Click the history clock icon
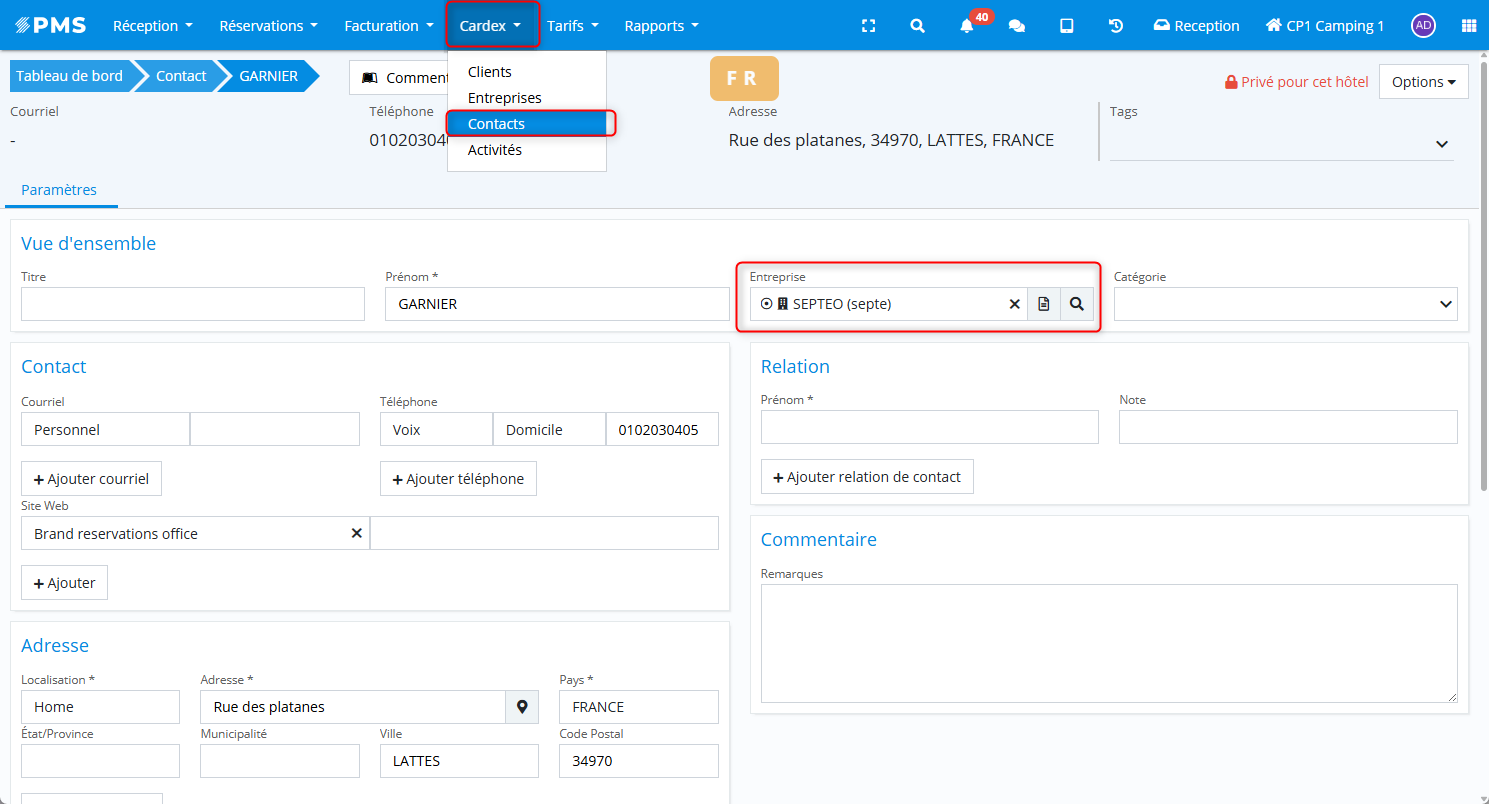Screen dimensions: 1489x804 coord(1116,26)
